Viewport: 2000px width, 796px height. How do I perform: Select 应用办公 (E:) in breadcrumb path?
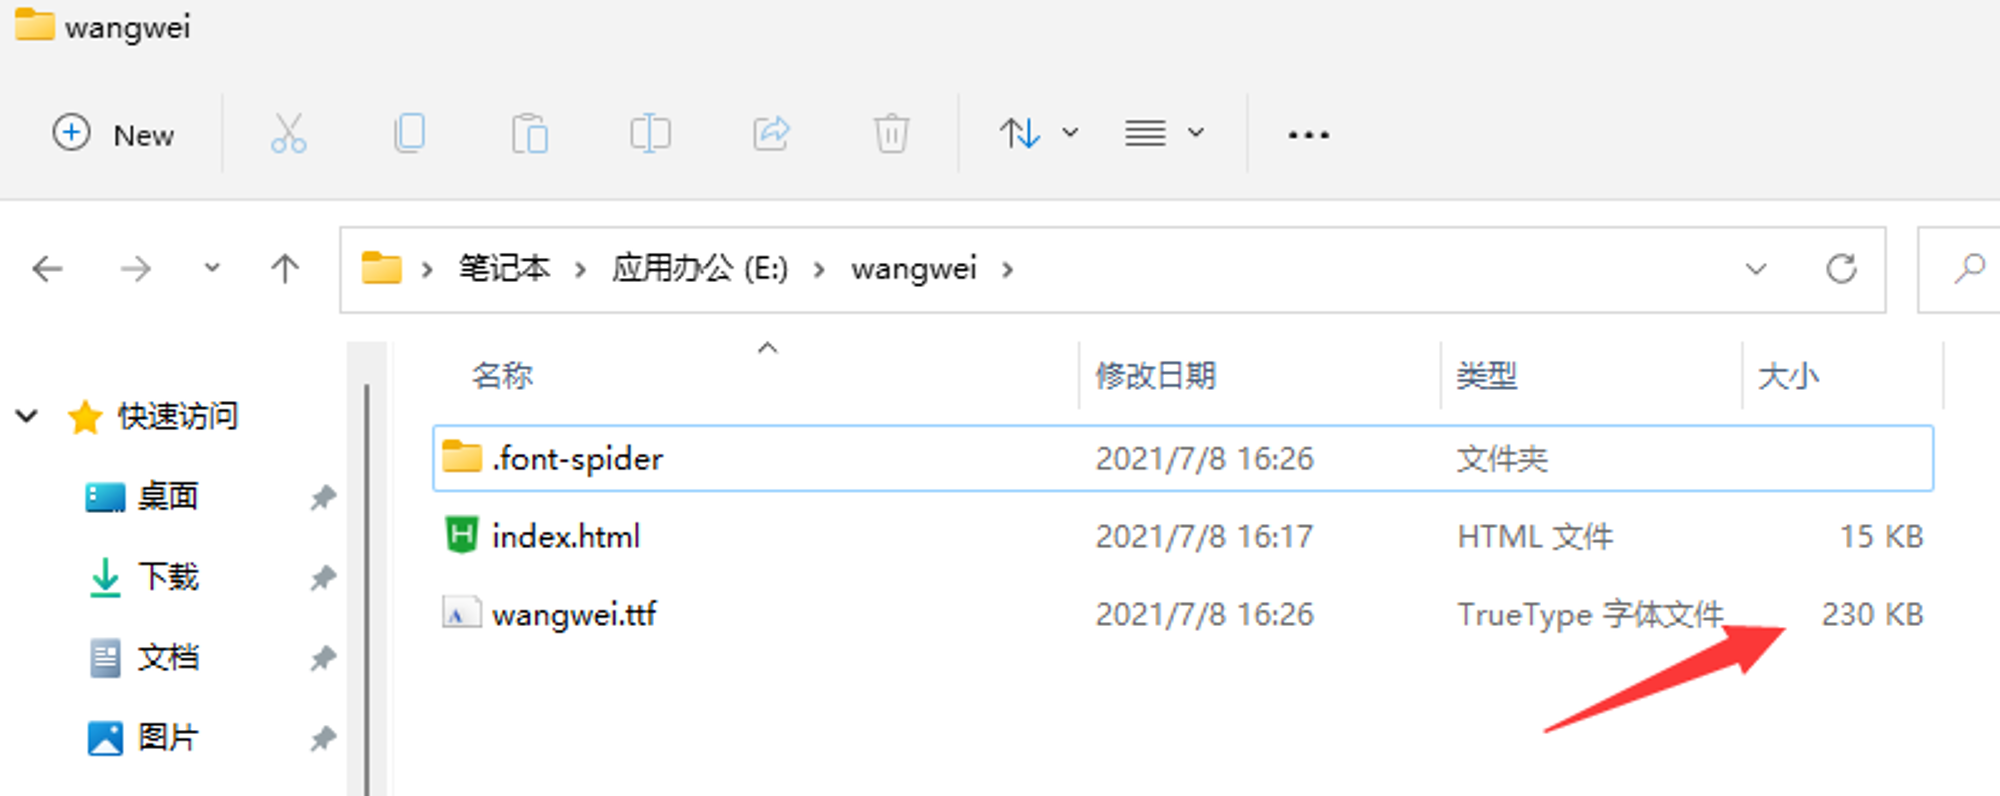pos(700,268)
